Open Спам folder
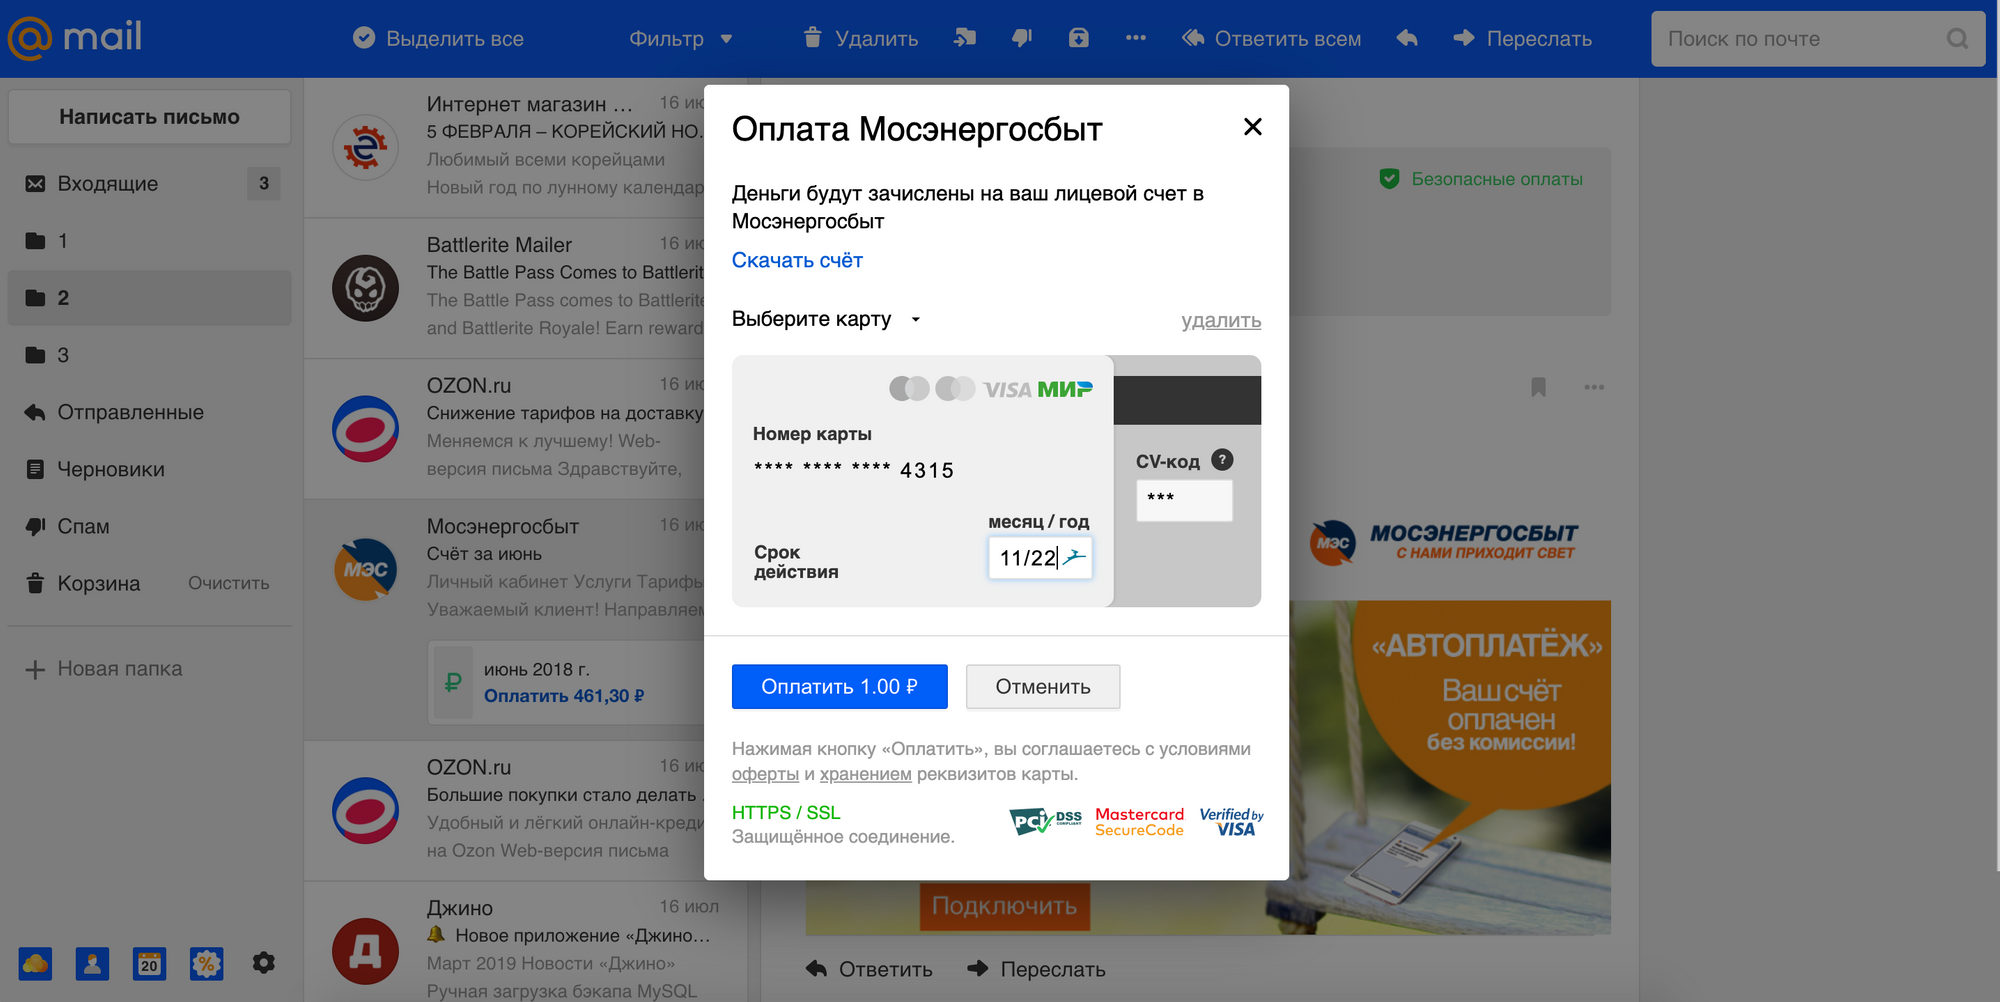 pyautogui.click(x=149, y=526)
